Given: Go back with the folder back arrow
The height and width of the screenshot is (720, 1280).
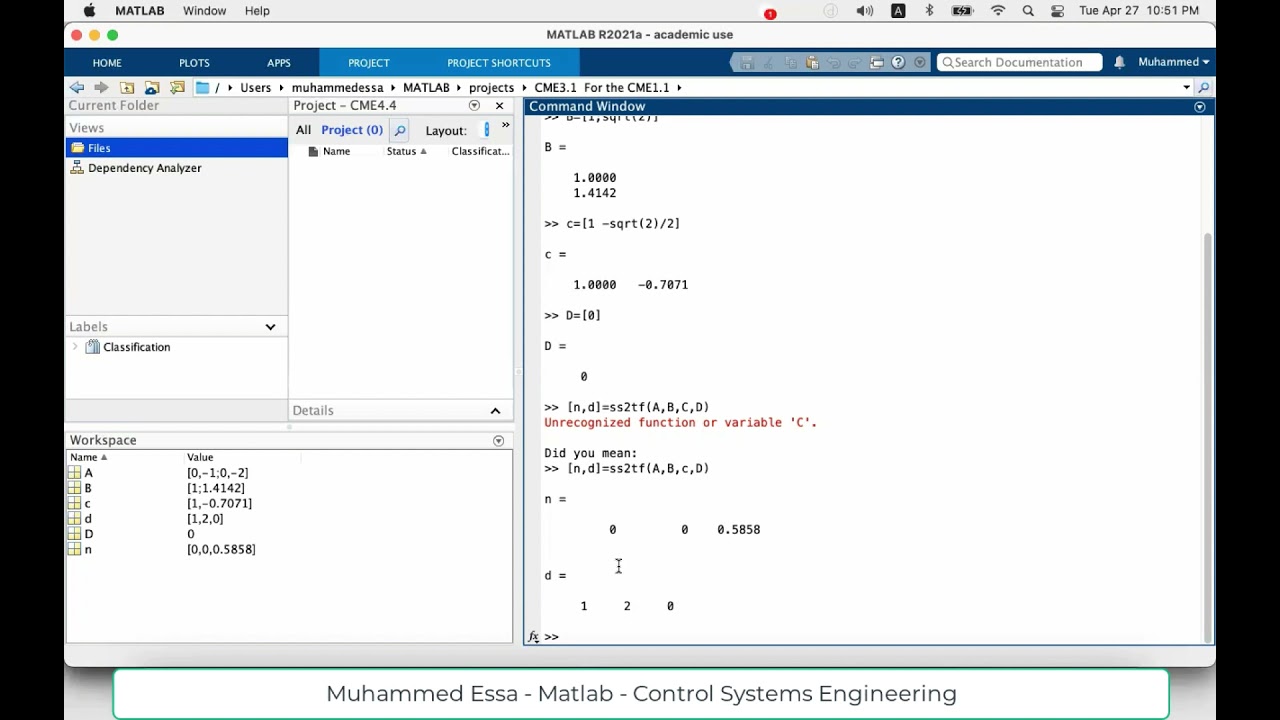Looking at the screenshot, I should click(77, 88).
